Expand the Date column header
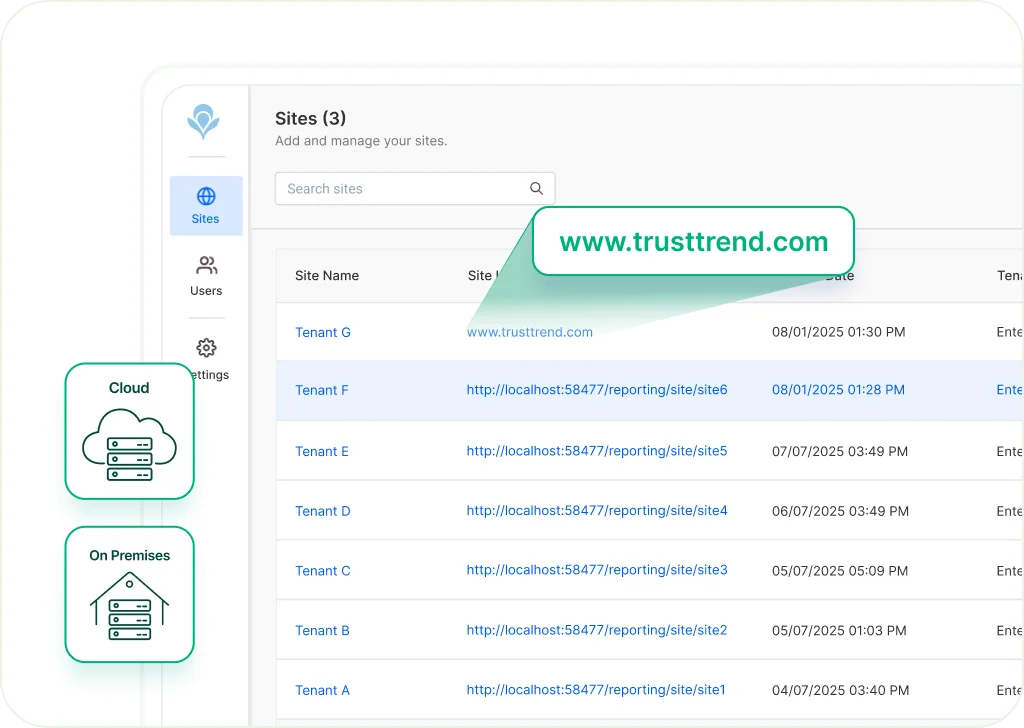 (x=840, y=275)
